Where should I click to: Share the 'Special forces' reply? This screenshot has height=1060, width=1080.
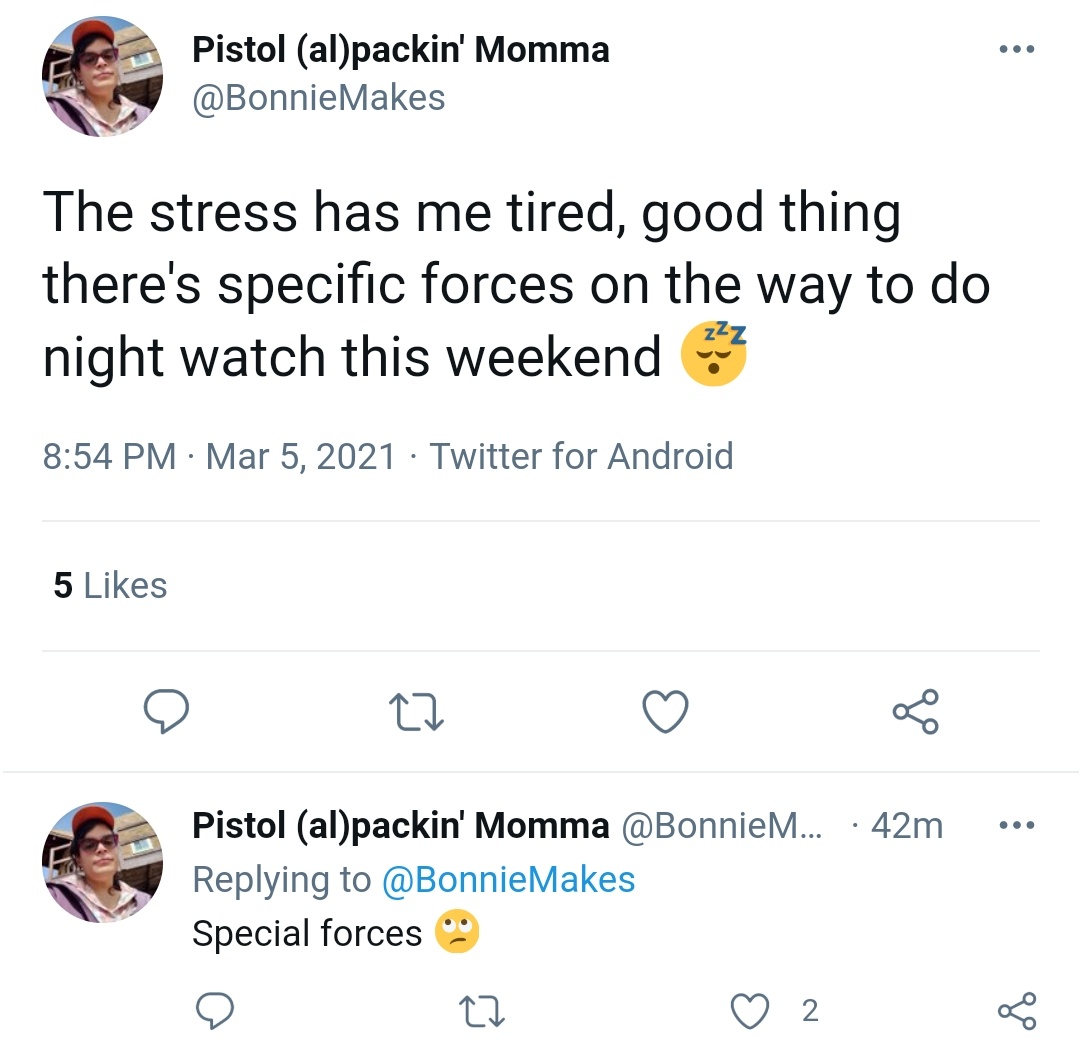[1017, 1010]
